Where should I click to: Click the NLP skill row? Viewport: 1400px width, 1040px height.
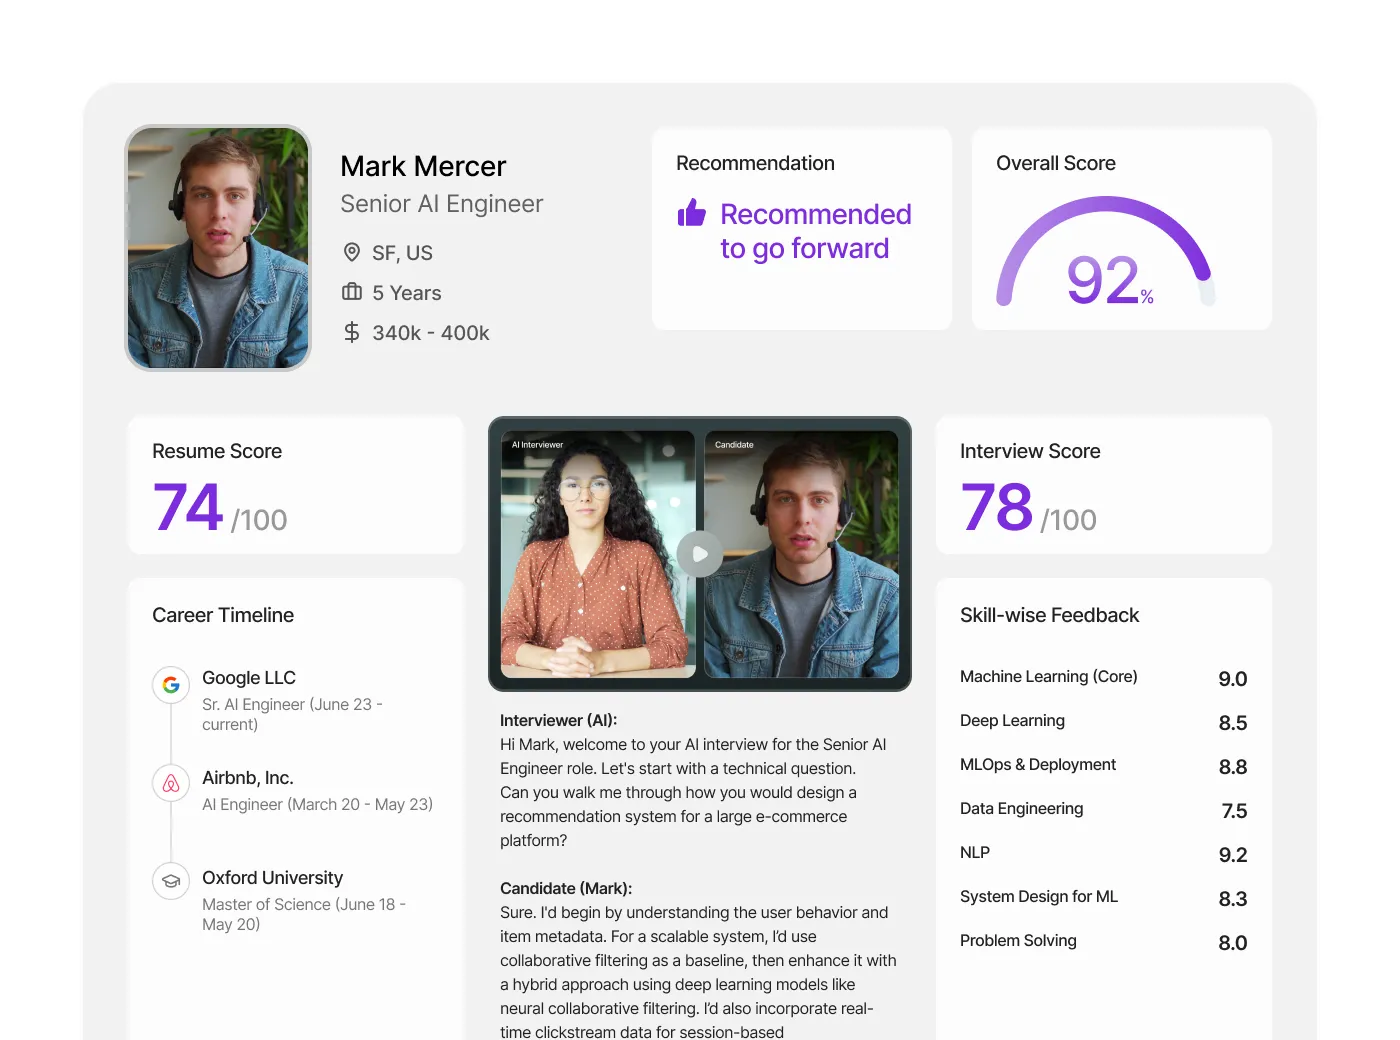pos(1104,853)
